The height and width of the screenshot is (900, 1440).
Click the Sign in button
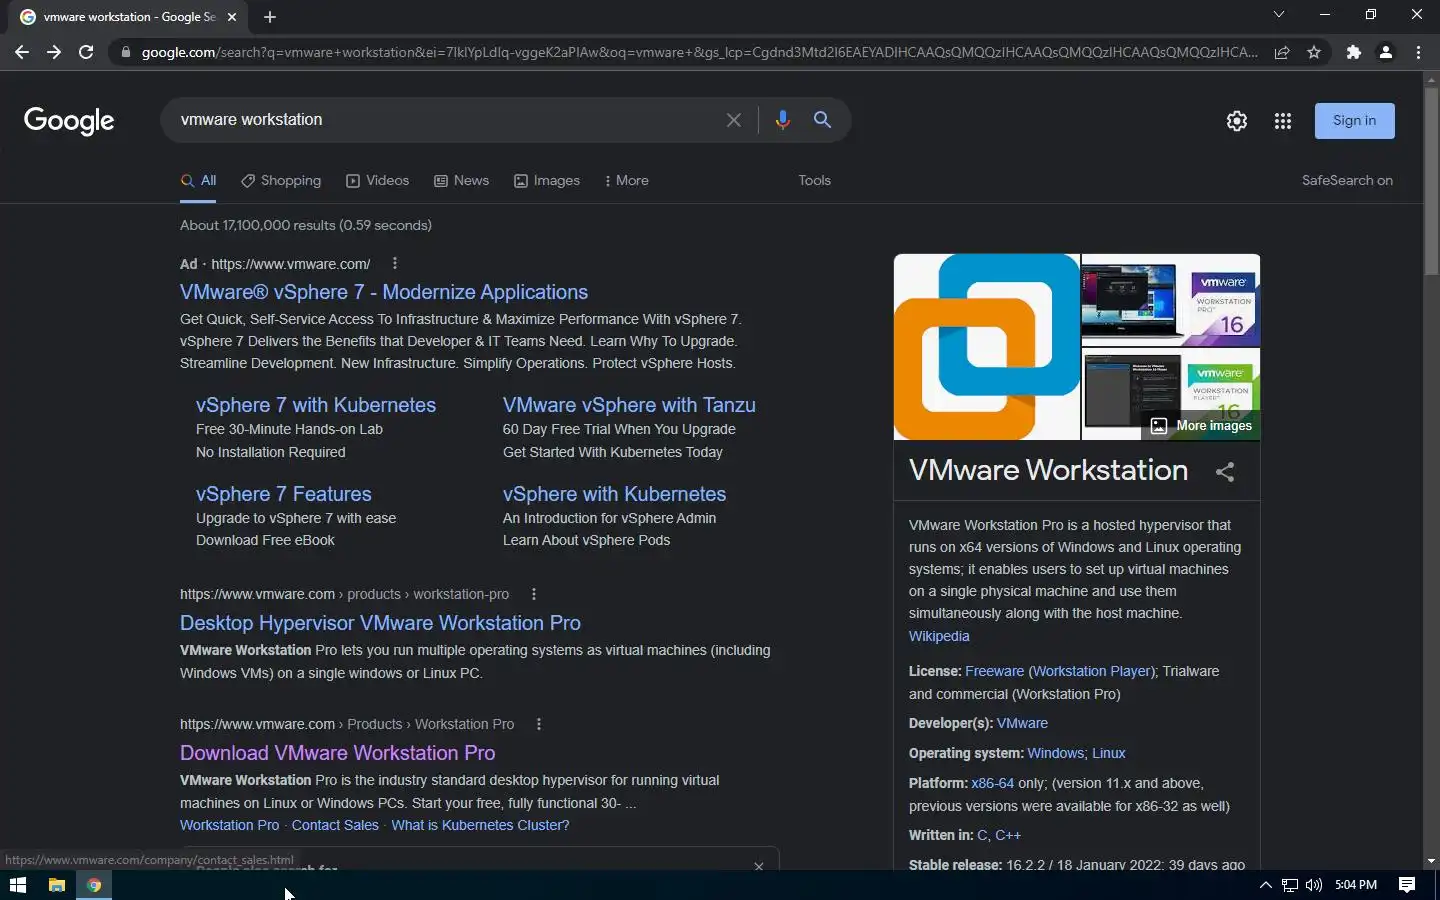(1354, 121)
